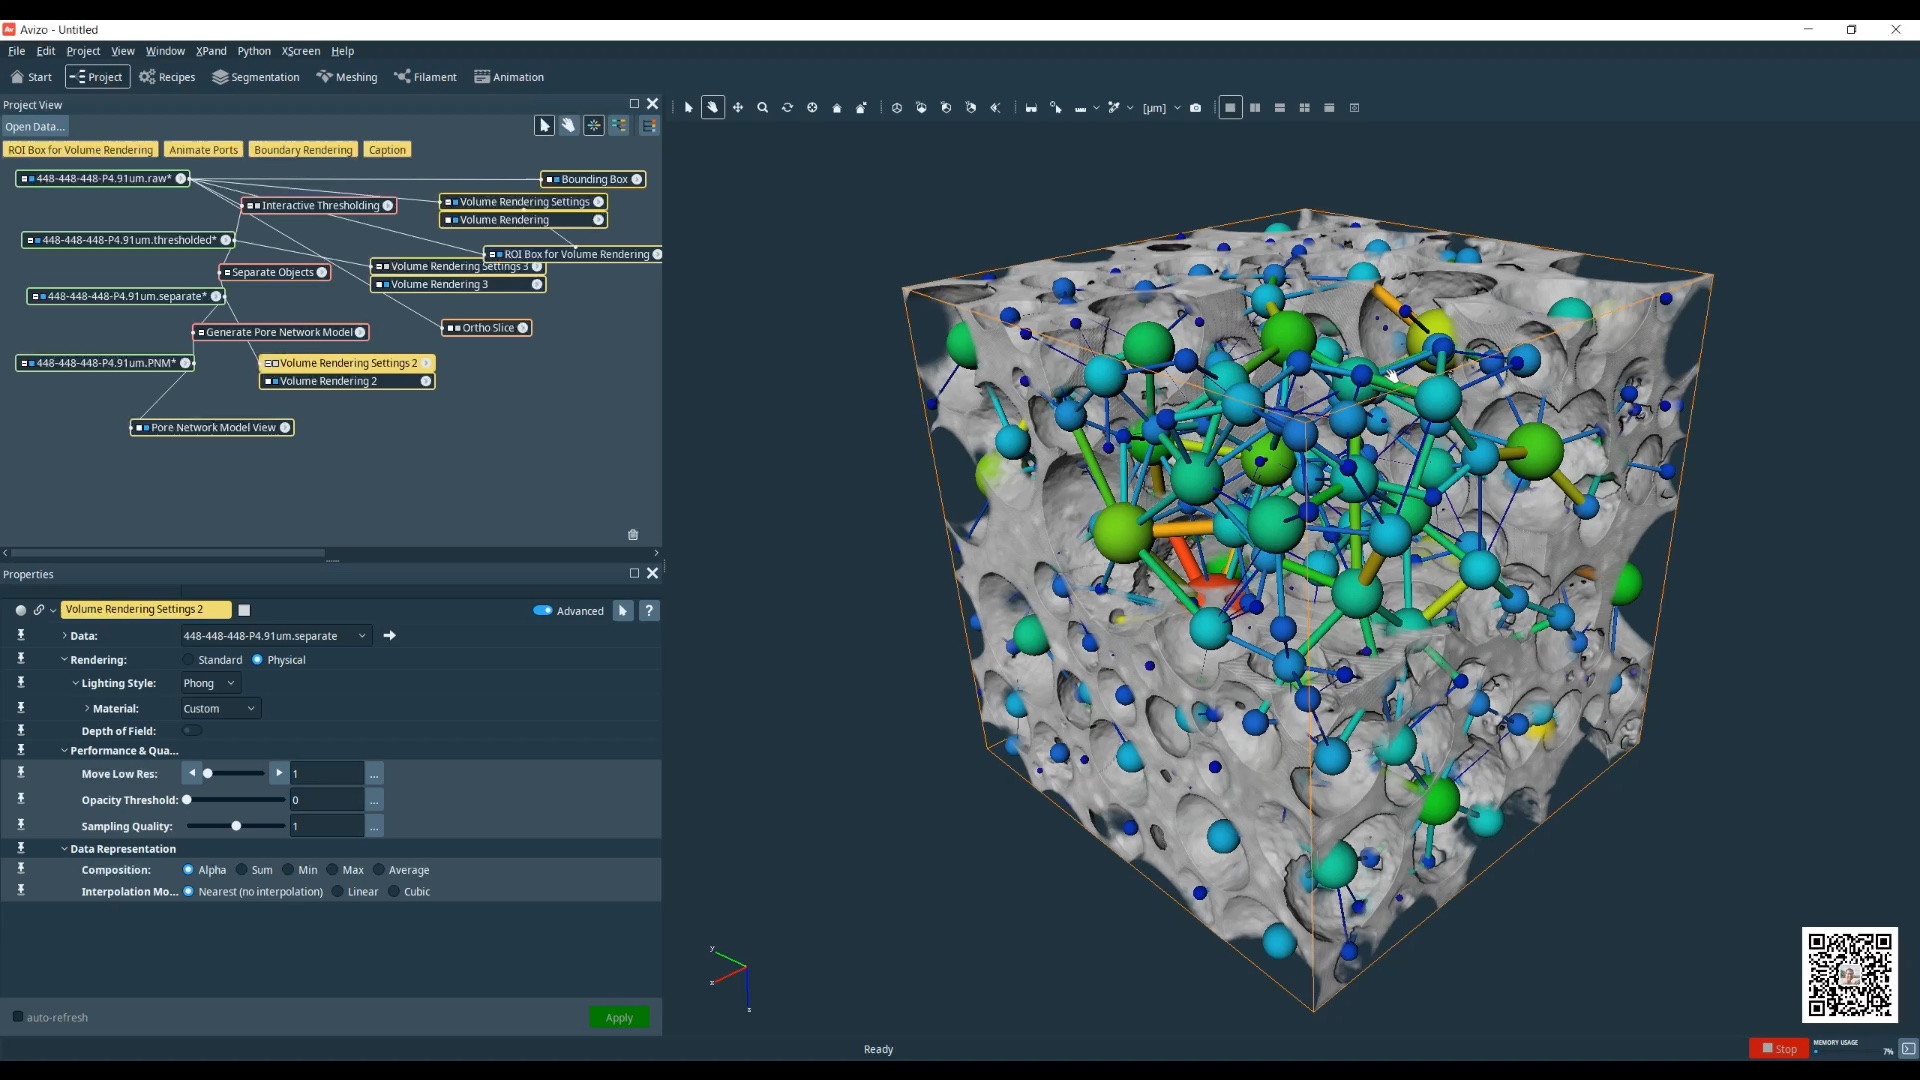This screenshot has width=1920, height=1080.
Task: Click the arrow next to Data field
Action: tap(390, 636)
